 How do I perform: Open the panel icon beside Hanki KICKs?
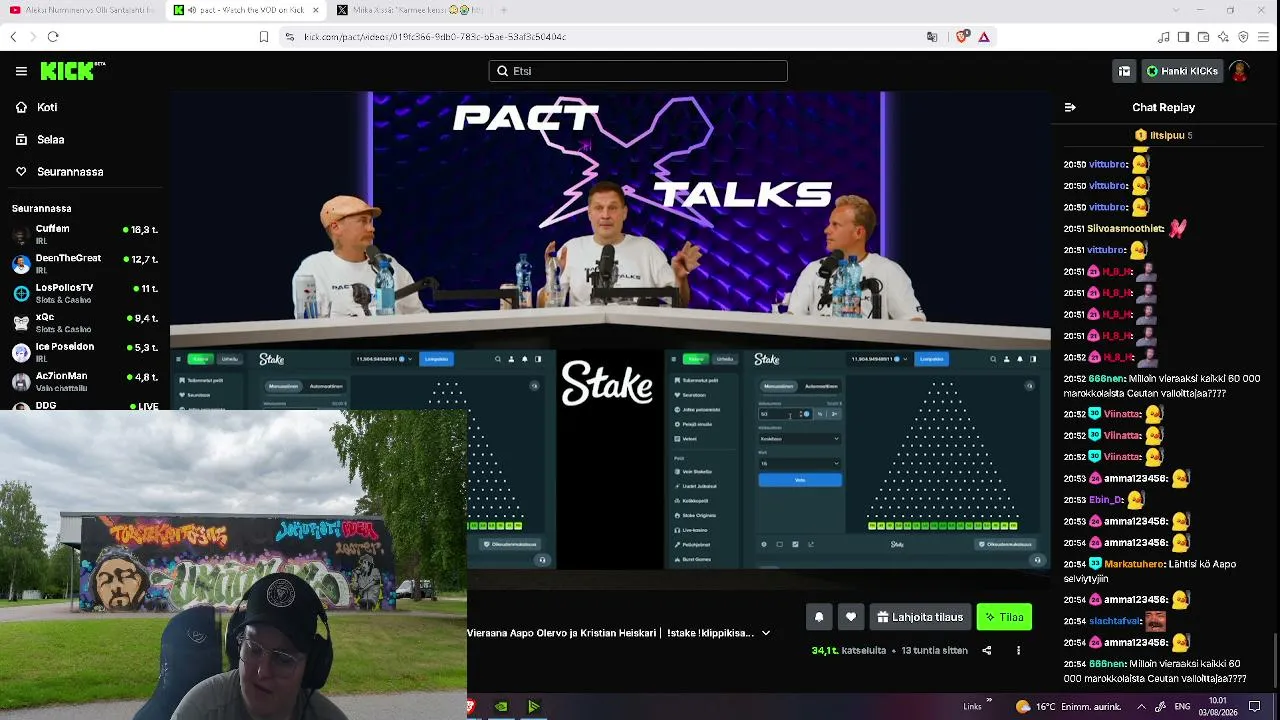pos(1124,71)
